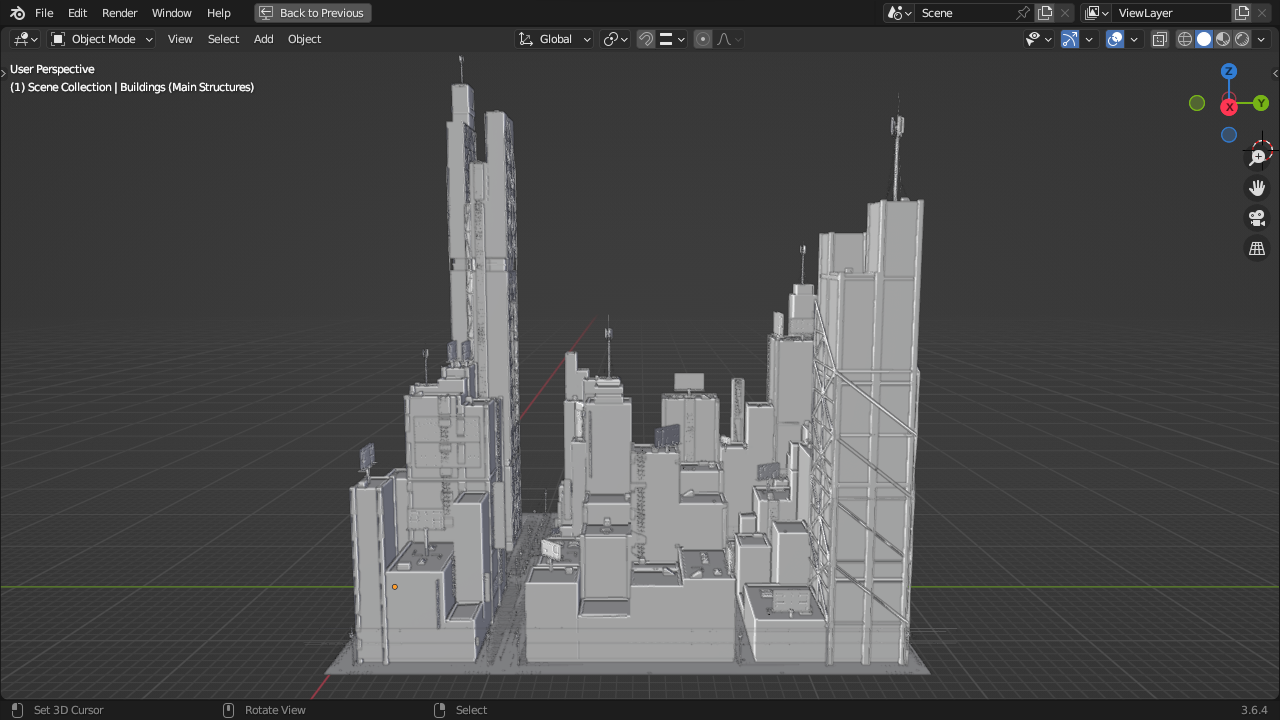Open the Add menu
This screenshot has height=720, width=1280.
263,39
